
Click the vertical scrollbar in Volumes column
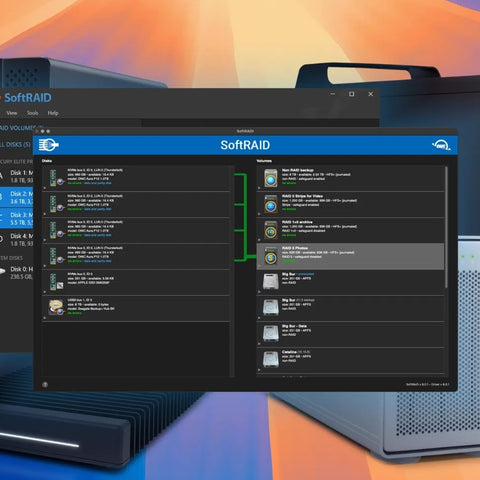point(446,227)
